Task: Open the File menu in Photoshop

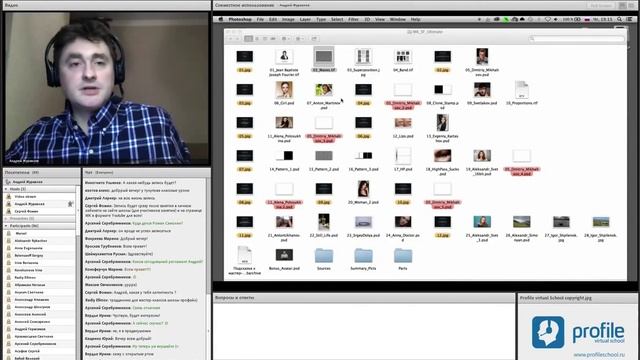Action: 260,19
